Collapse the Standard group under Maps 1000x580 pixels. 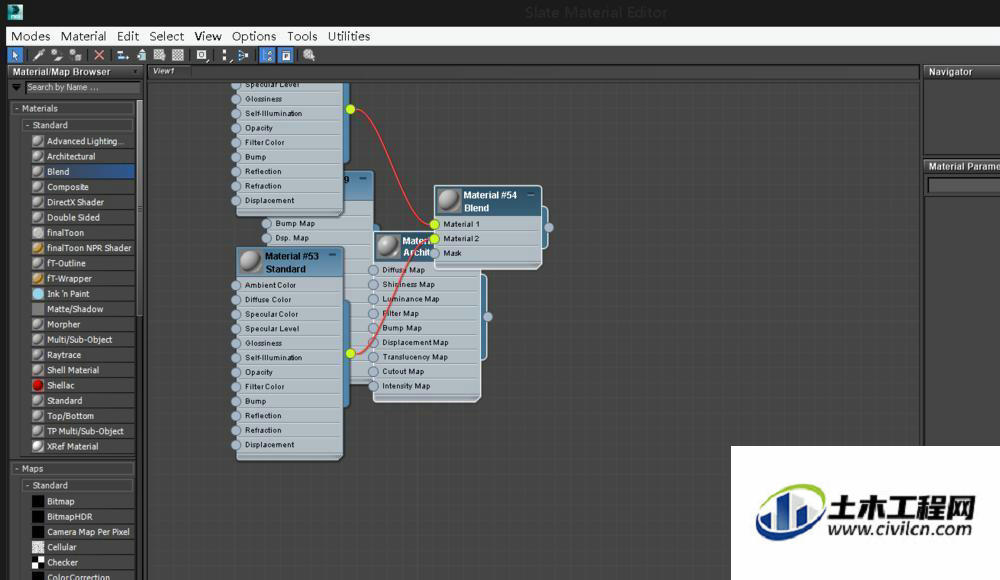click(27, 486)
